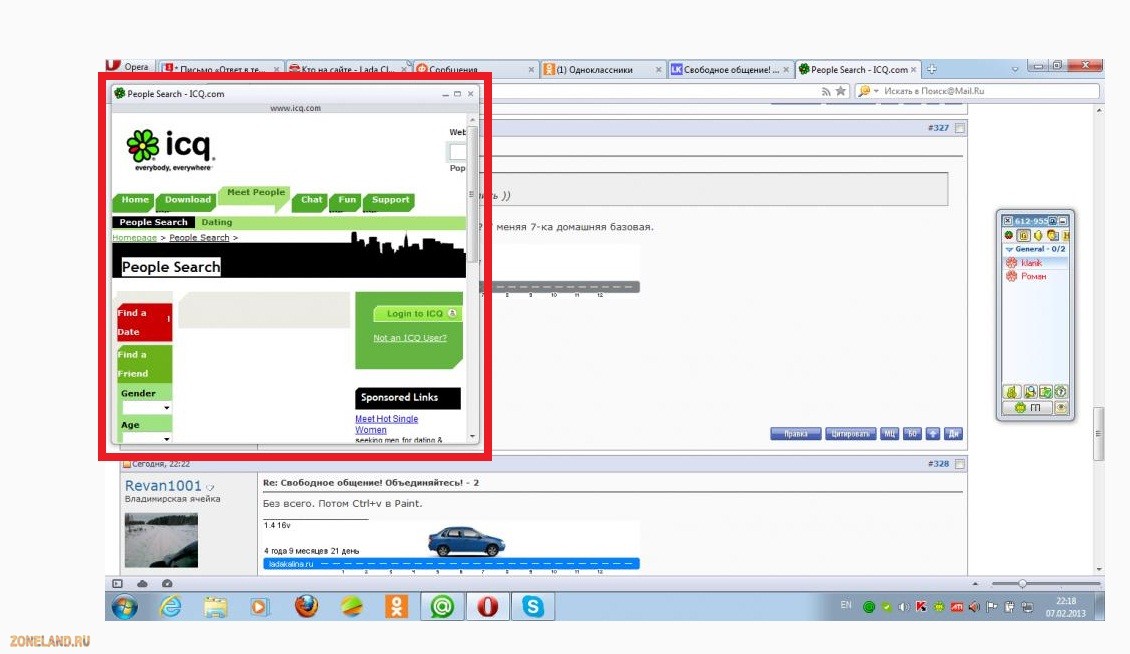Open Skype from the taskbar

[533, 606]
